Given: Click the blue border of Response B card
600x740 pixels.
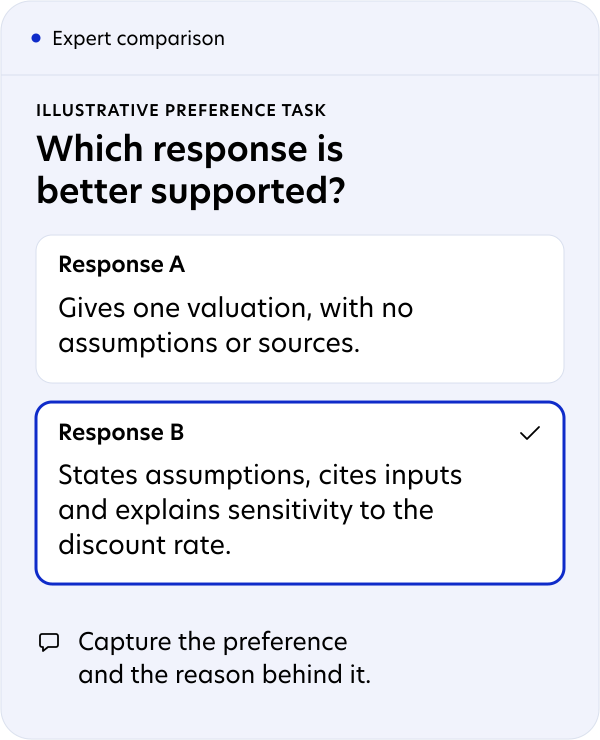Looking at the screenshot, I should 300,403.
